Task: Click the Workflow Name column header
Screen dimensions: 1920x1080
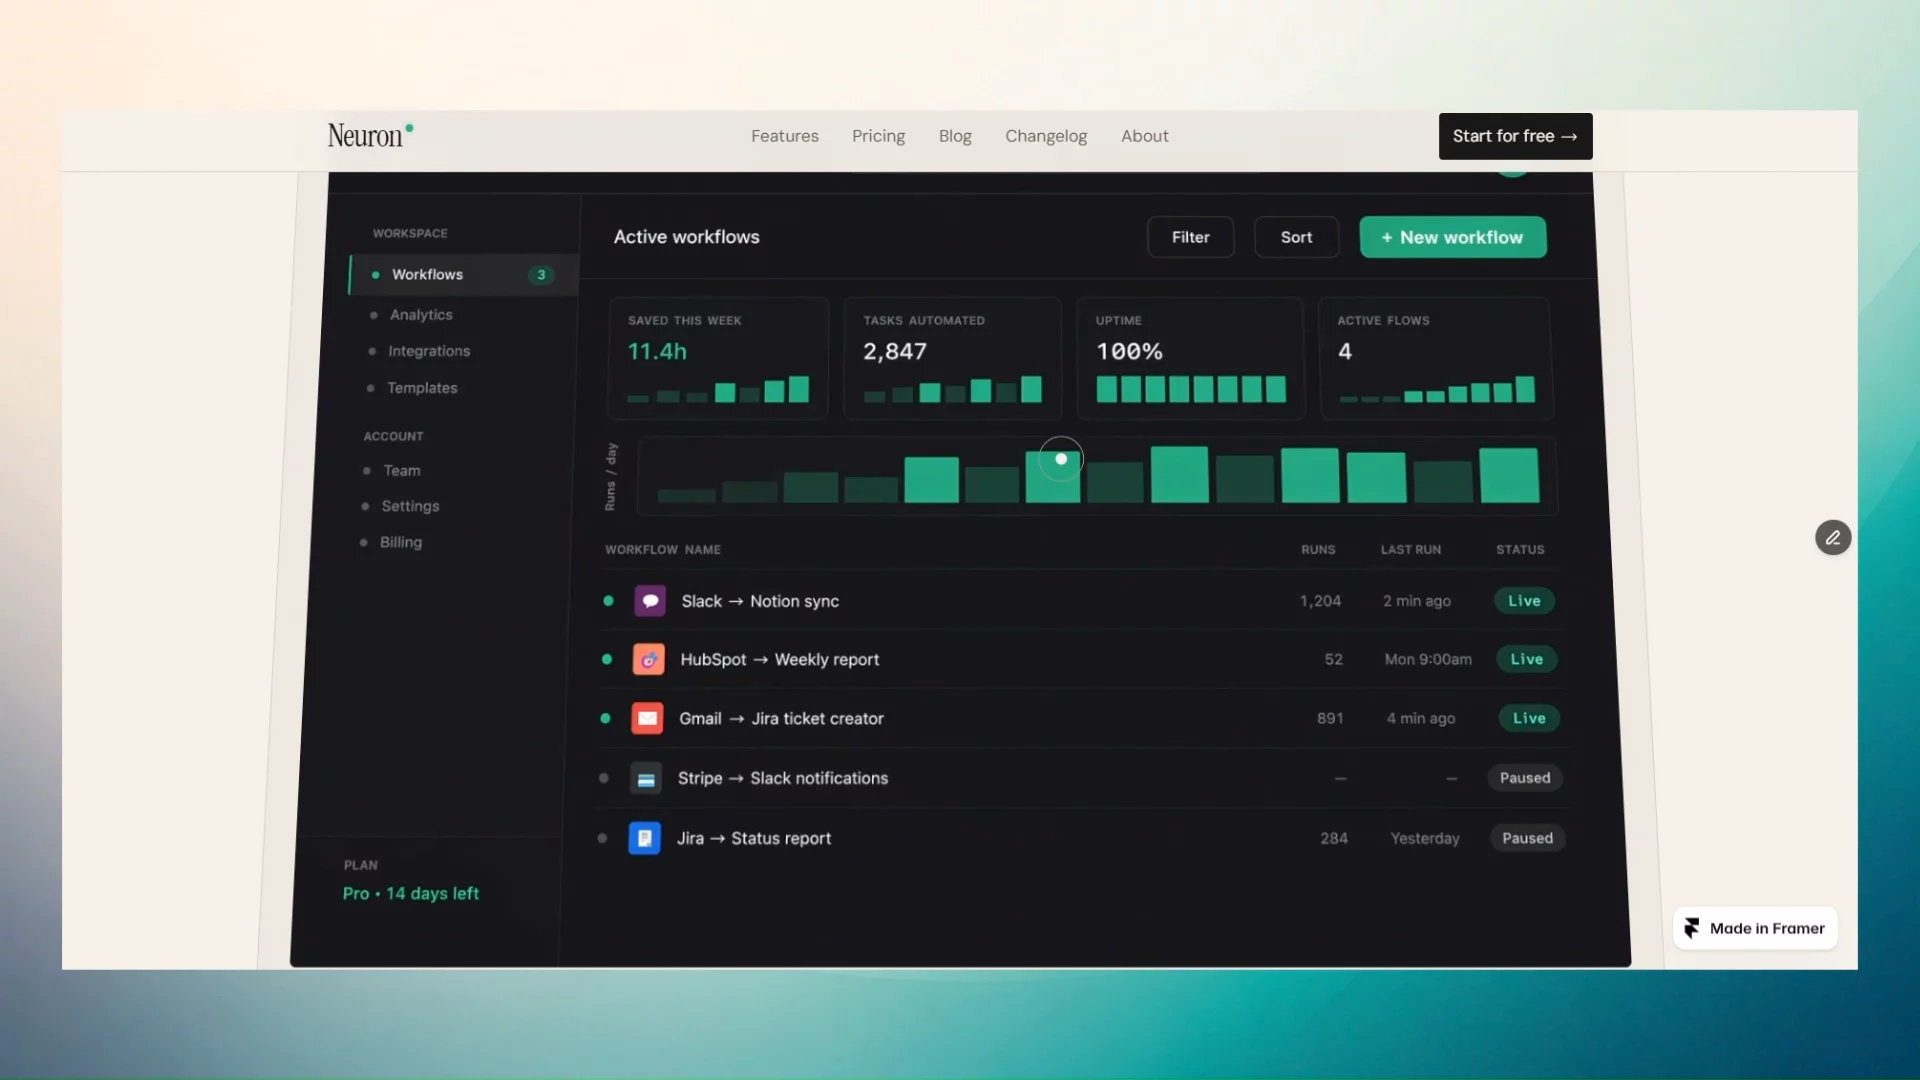Action: [x=663, y=550]
